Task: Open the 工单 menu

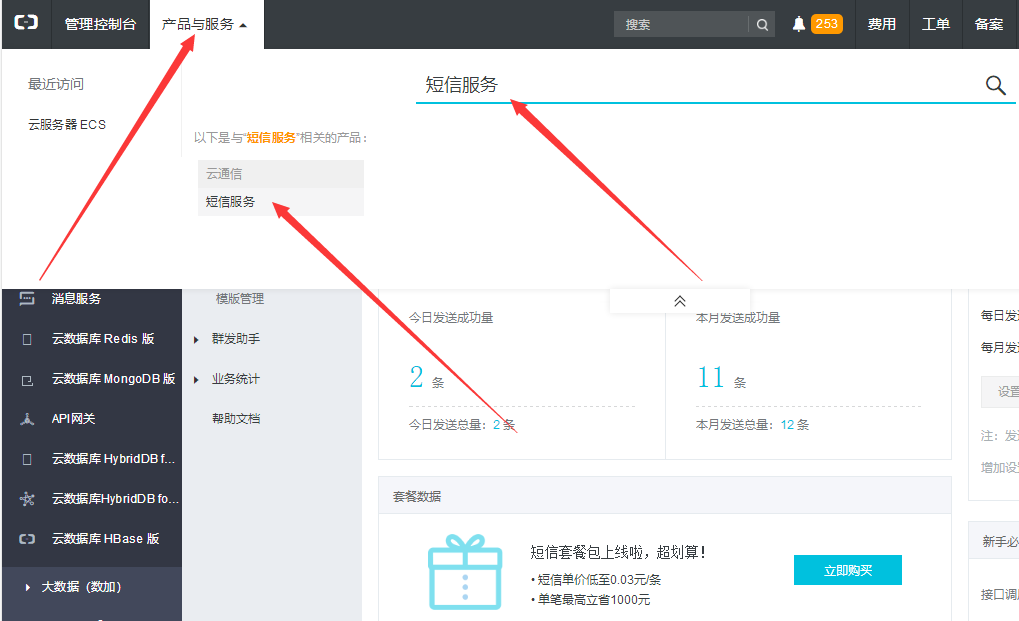Action: (935, 25)
